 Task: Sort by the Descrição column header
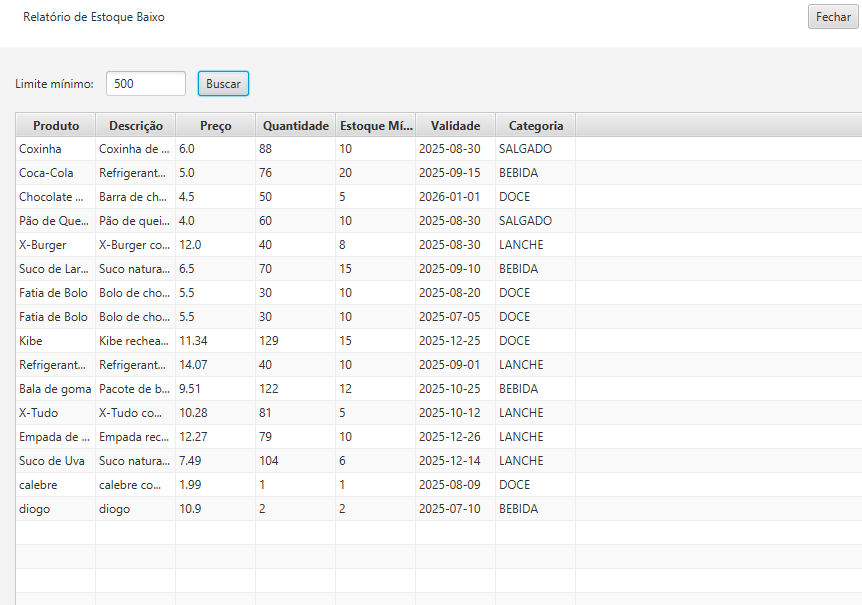coord(136,126)
